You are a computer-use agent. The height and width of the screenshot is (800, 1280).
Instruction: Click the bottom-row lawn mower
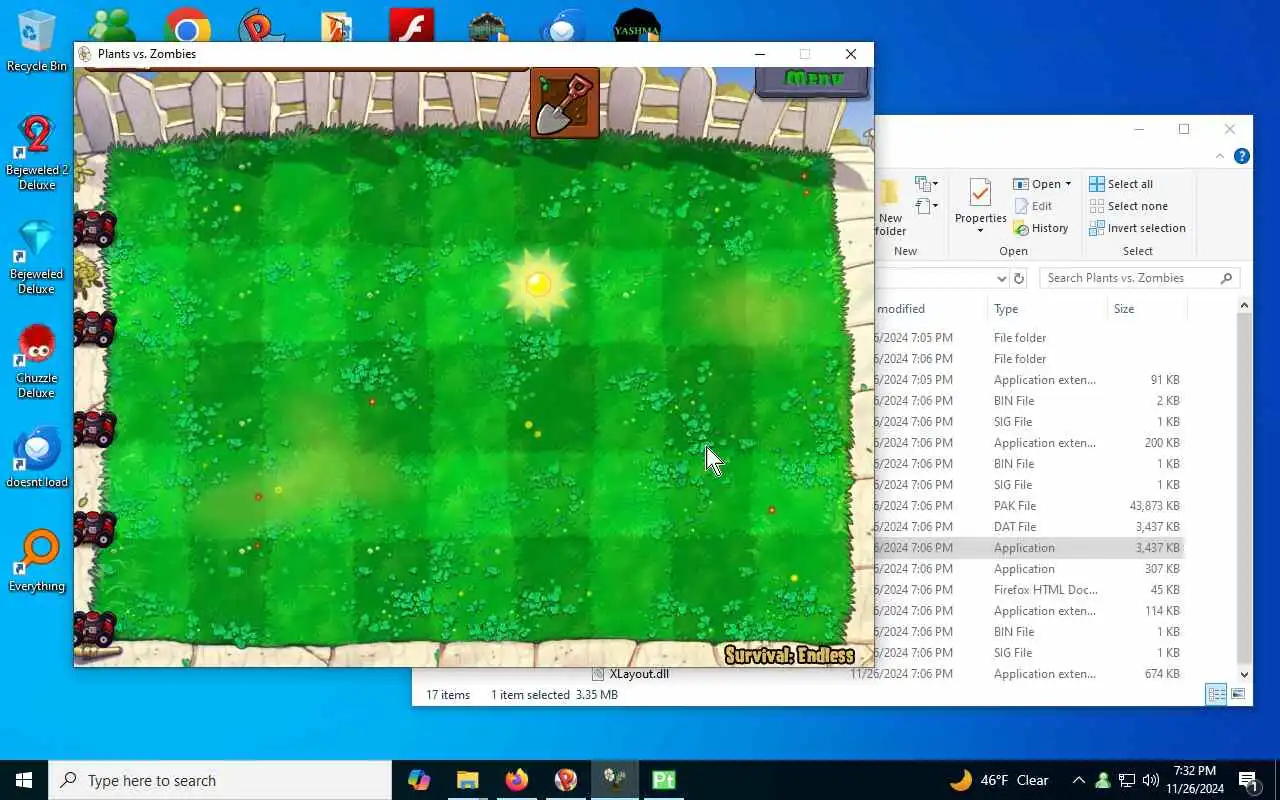(96, 628)
